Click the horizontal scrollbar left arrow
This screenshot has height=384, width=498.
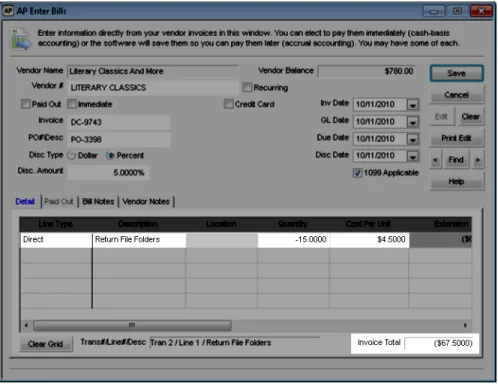(26, 325)
